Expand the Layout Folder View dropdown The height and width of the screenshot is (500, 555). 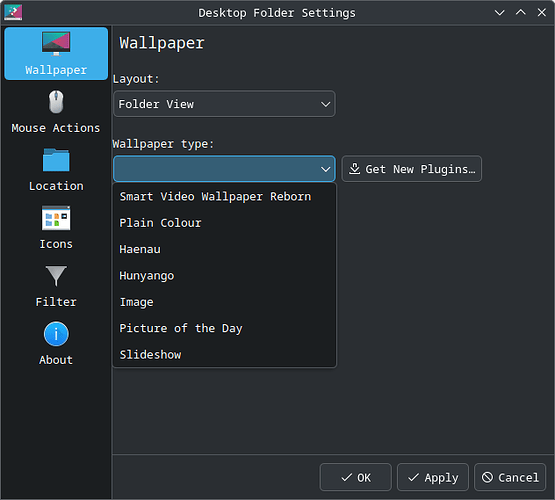224,104
